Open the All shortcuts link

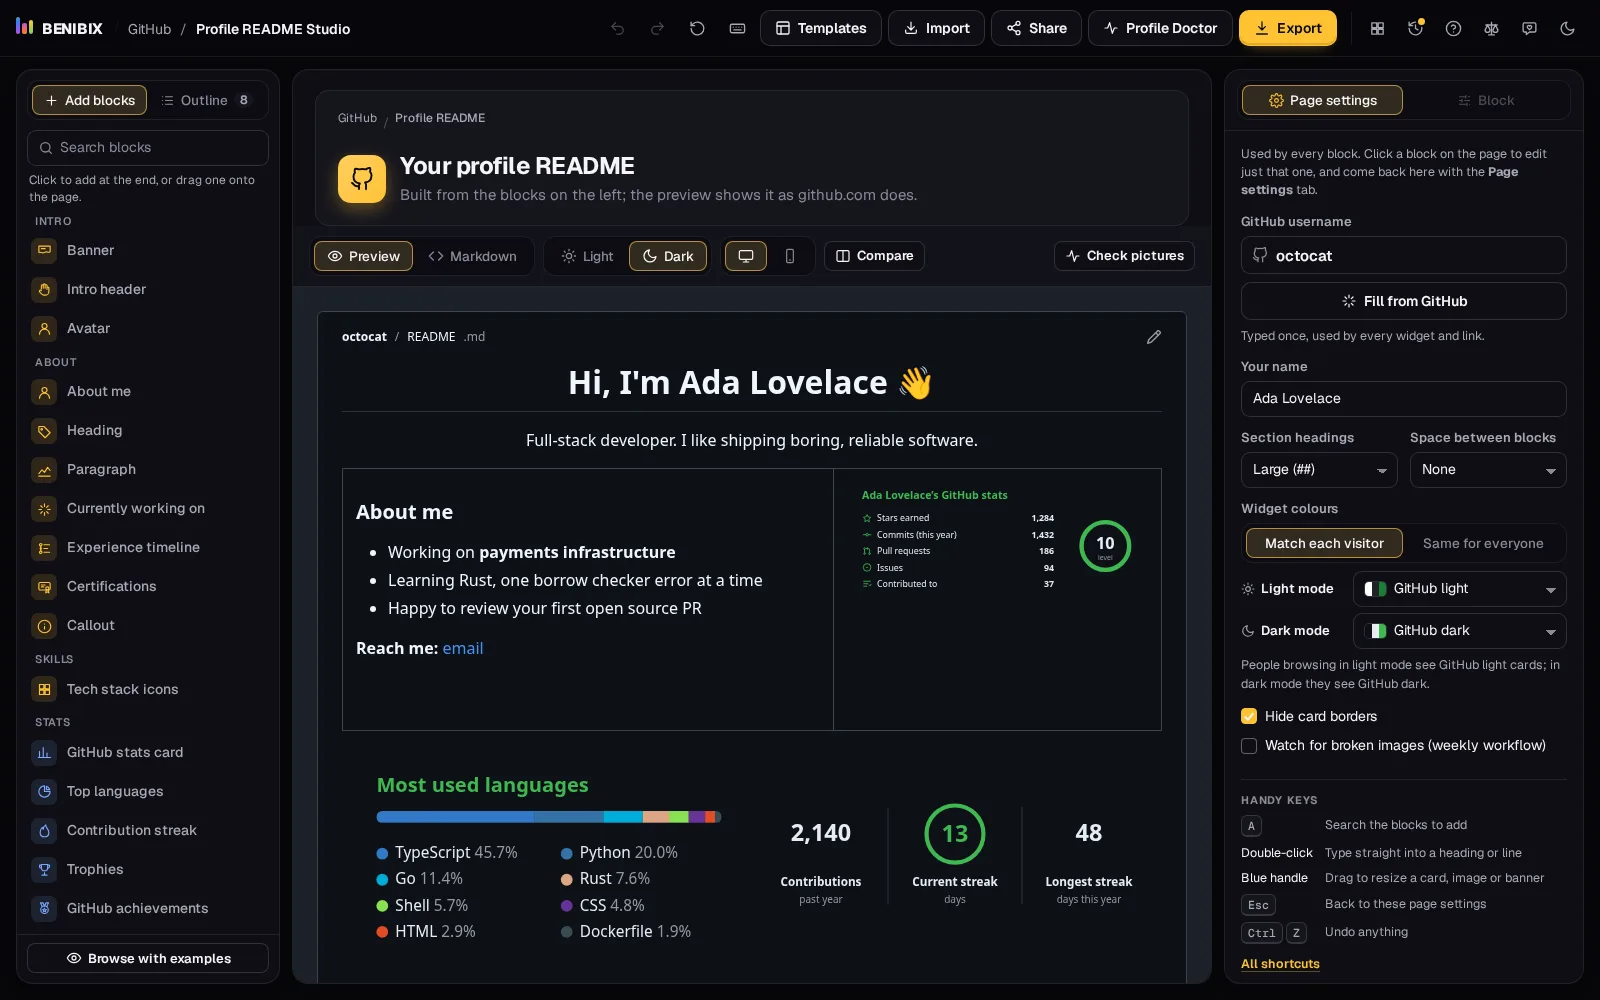[x=1280, y=964]
